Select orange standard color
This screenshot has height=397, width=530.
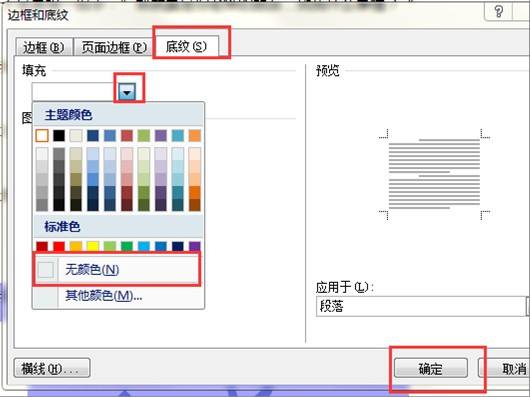76,246
